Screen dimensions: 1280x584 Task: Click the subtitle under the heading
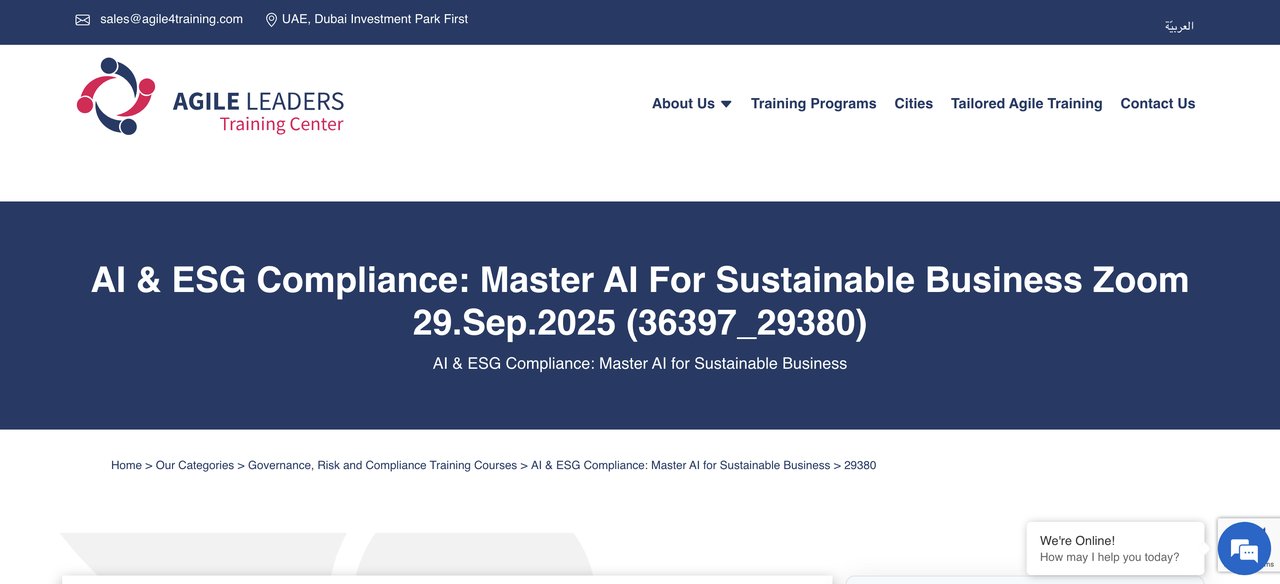640,363
